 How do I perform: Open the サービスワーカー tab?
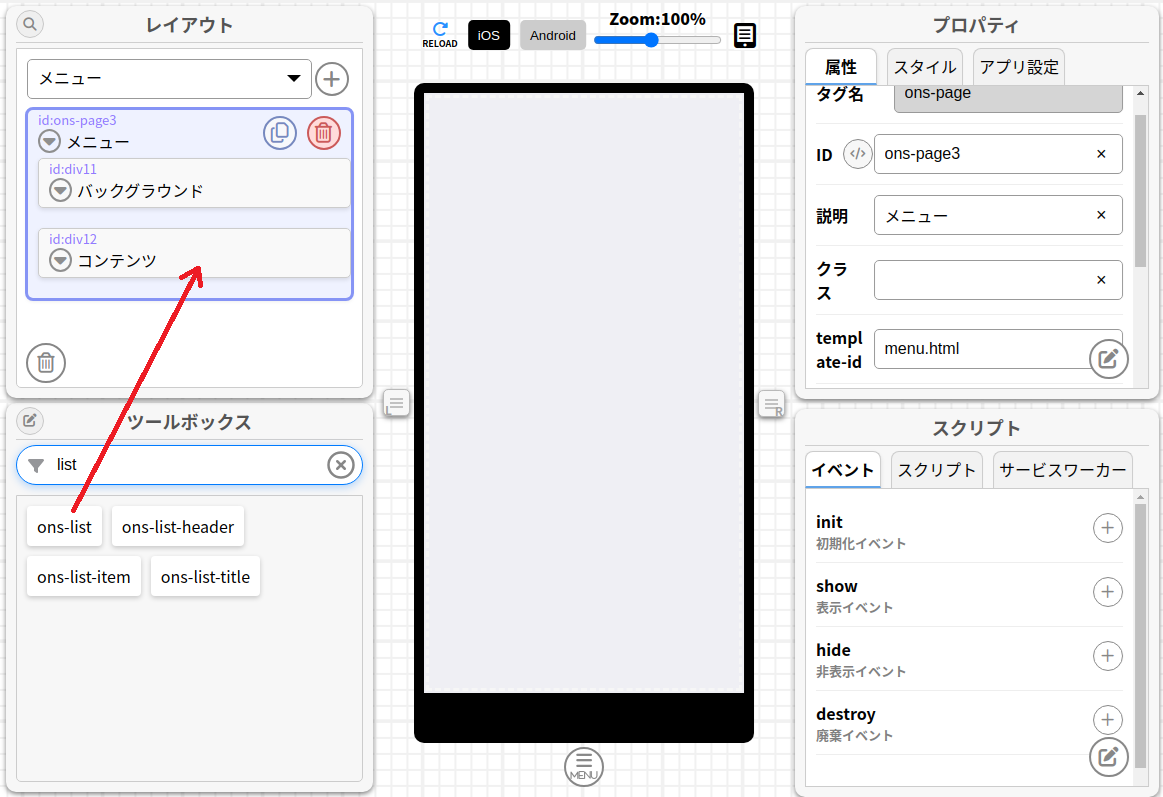(1062, 469)
